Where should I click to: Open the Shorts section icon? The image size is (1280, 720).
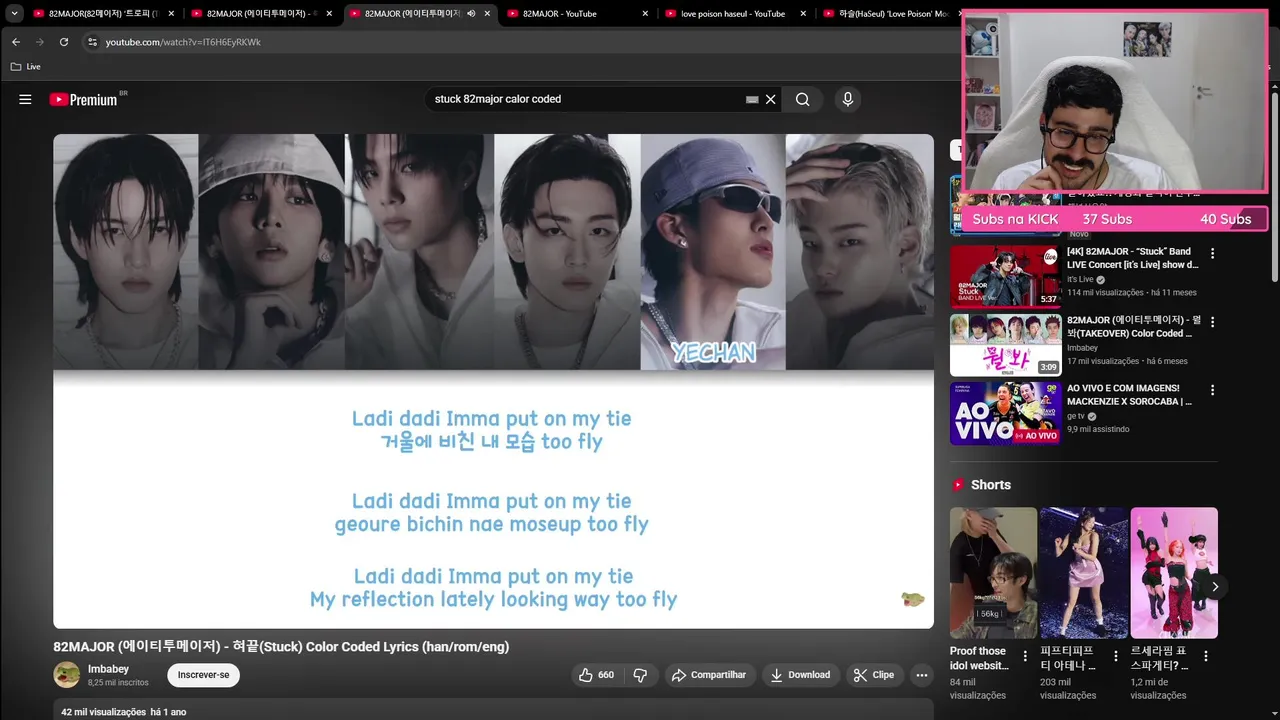coord(957,485)
